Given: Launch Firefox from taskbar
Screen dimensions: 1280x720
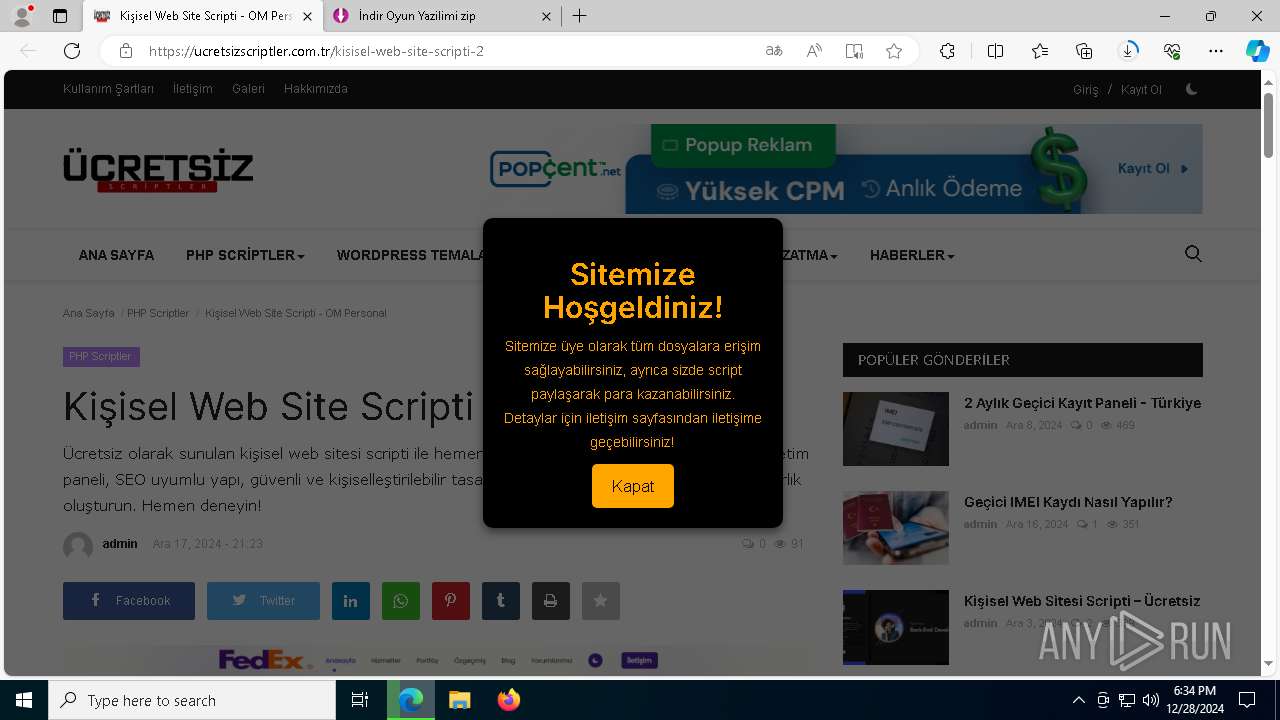Looking at the screenshot, I should (x=509, y=700).
